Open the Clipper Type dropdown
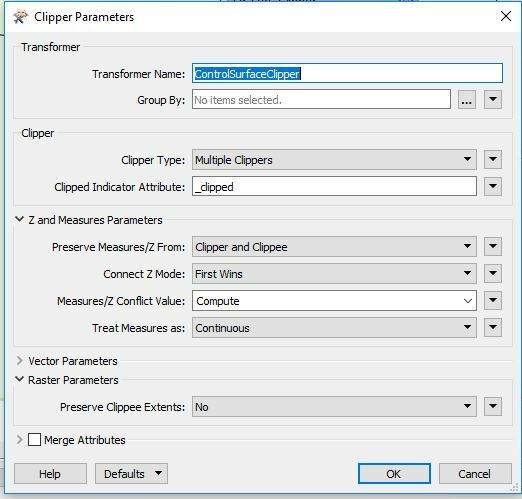 click(x=334, y=160)
